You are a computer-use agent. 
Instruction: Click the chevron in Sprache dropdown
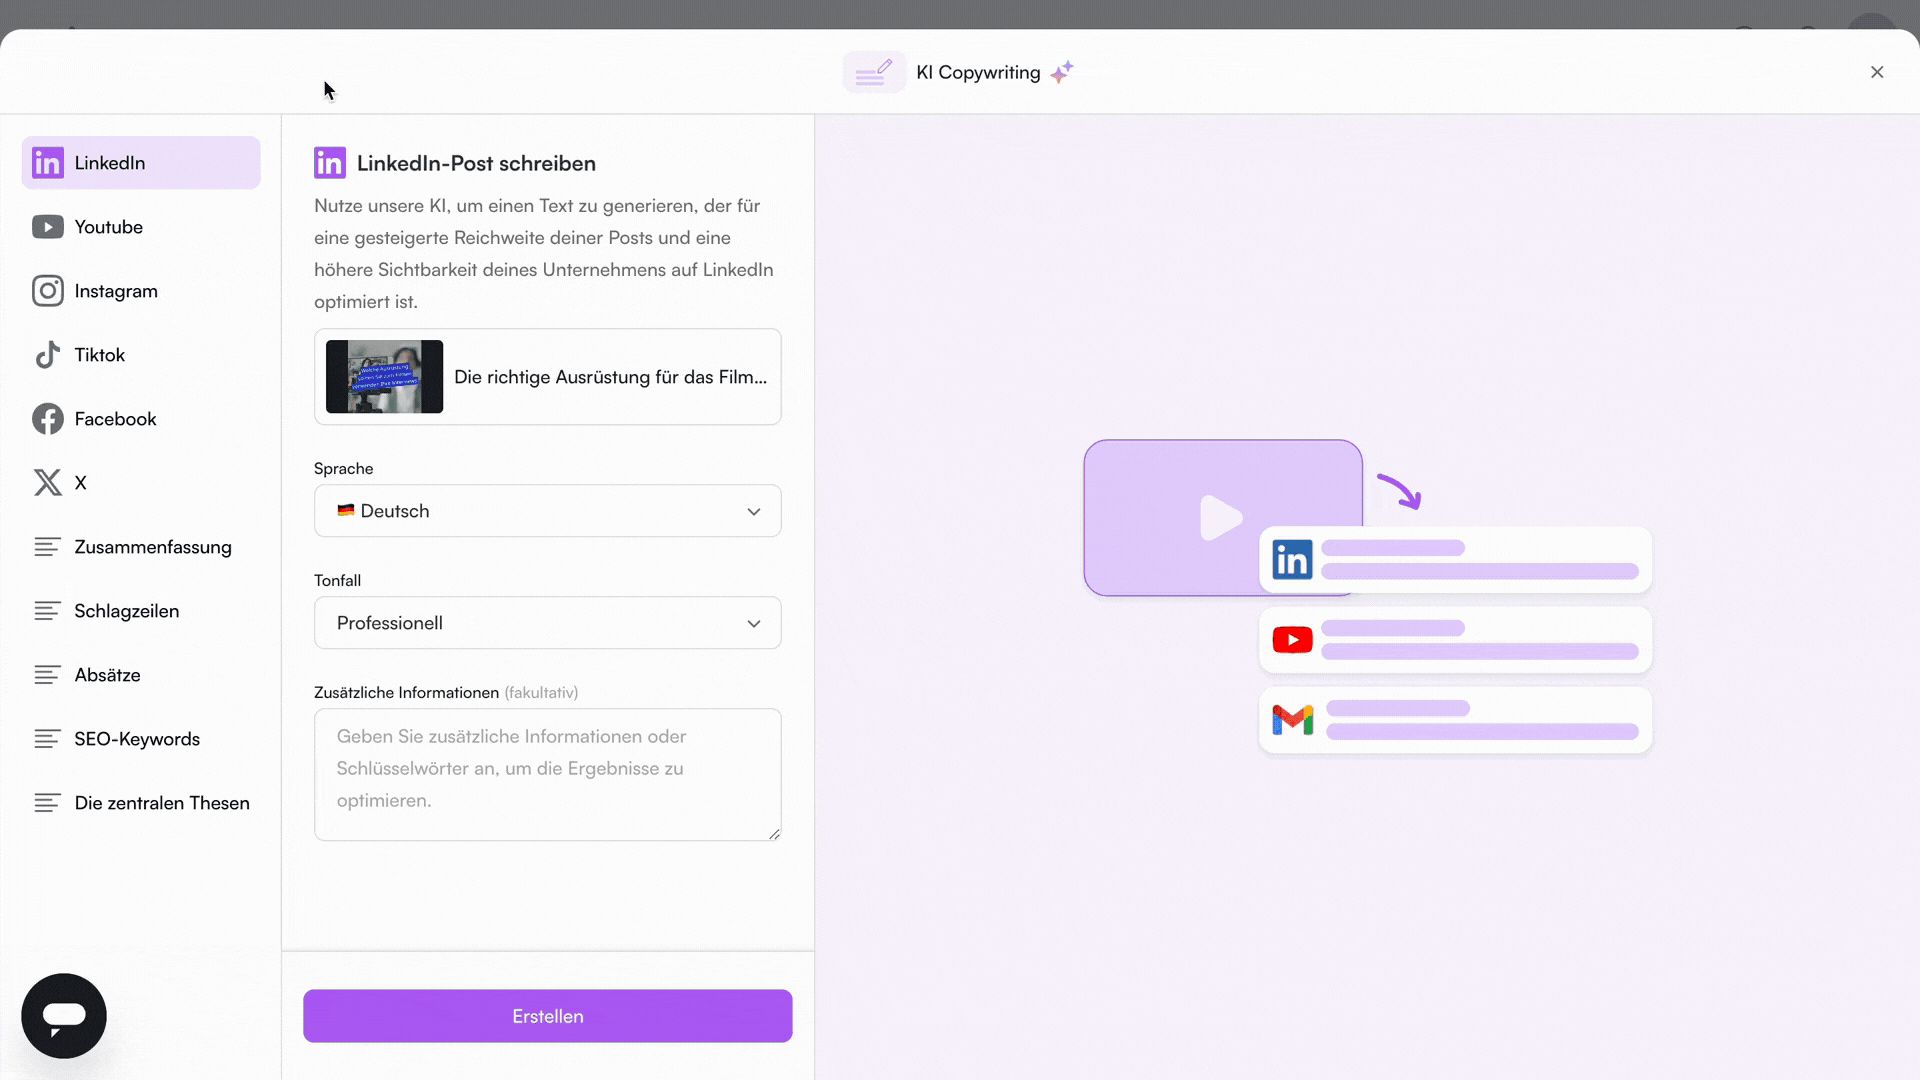pyautogui.click(x=754, y=511)
